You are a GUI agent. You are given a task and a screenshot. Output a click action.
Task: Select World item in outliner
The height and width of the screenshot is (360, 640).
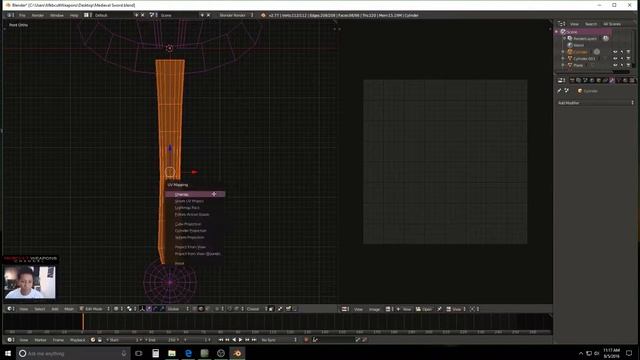(x=578, y=45)
